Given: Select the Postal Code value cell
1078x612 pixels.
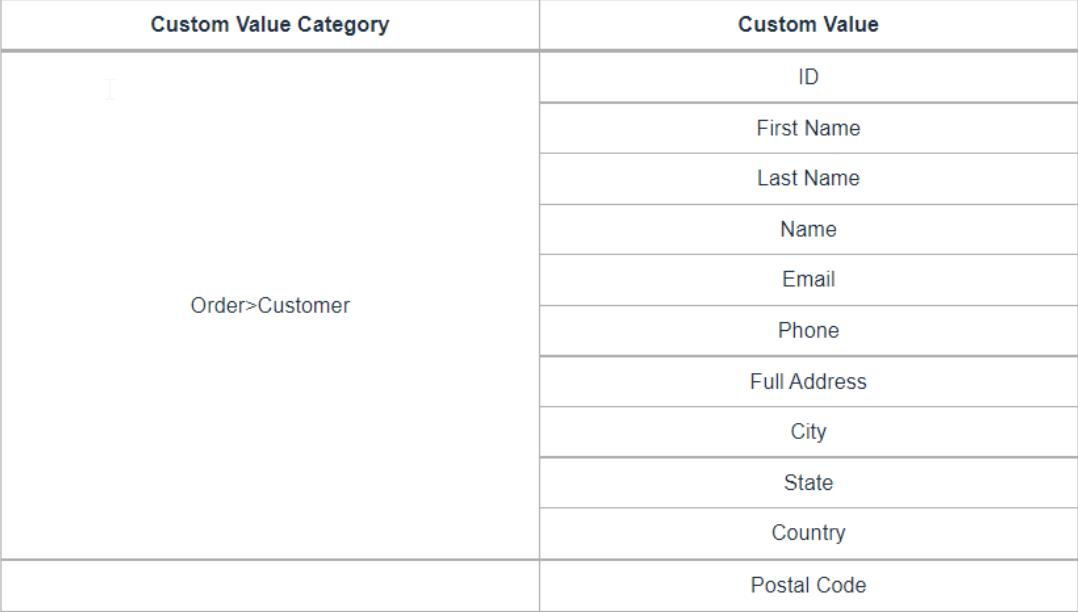Looking at the screenshot, I should tap(808, 585).
